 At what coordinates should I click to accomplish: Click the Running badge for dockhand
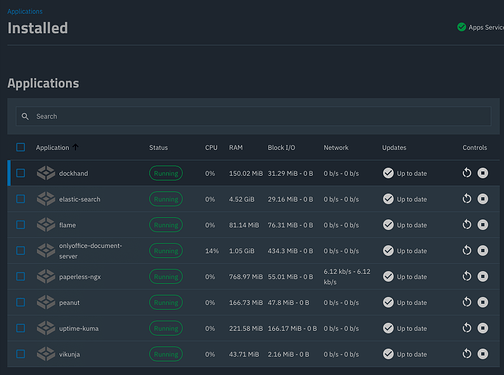[166, 173]
